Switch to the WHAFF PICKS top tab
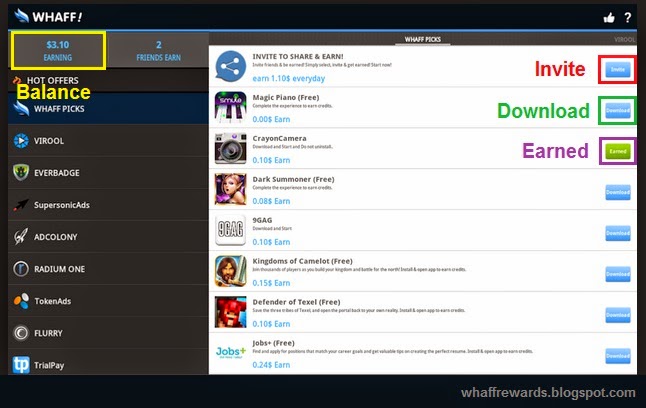 point(423,39)
